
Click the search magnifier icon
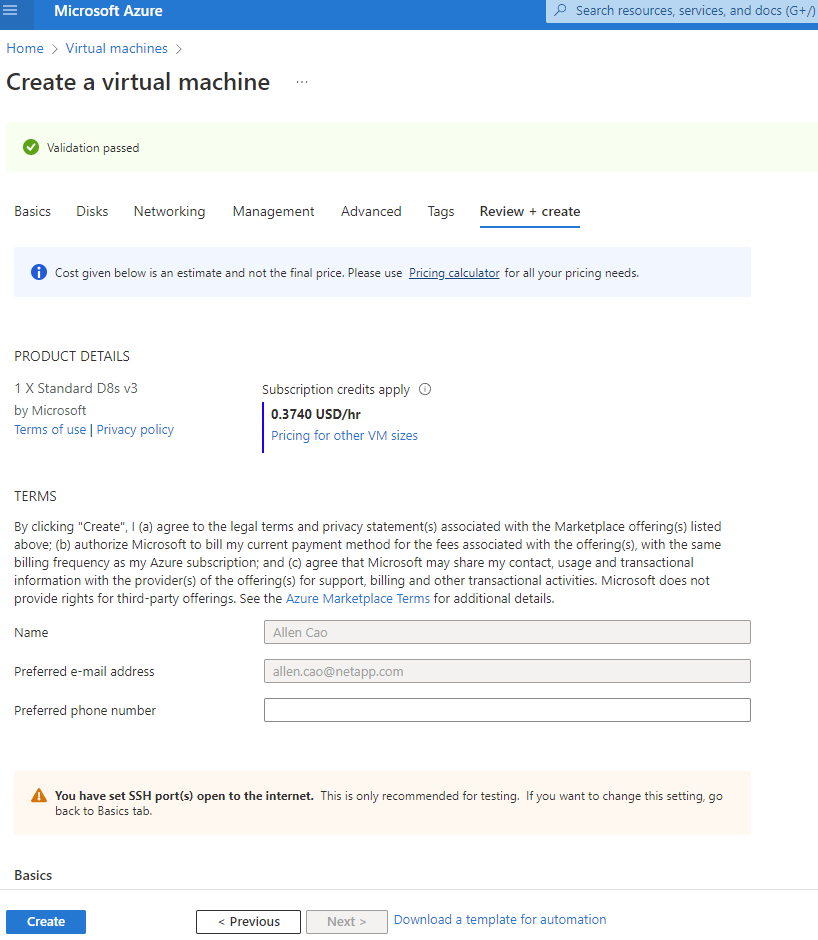pos(560,11)
